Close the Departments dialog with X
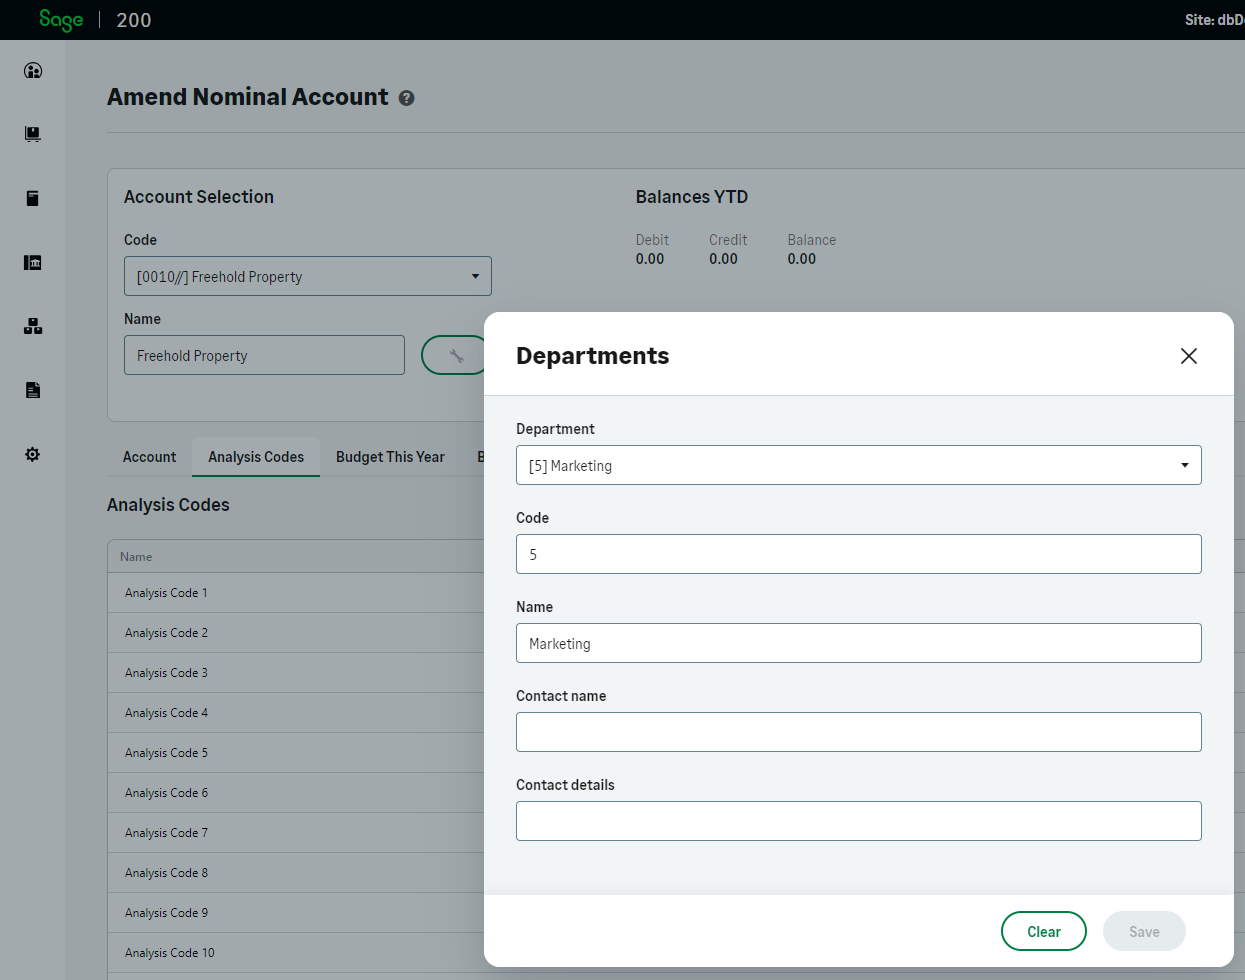The height and width of the screenshot is (980, 1245). pos(1188,356)
